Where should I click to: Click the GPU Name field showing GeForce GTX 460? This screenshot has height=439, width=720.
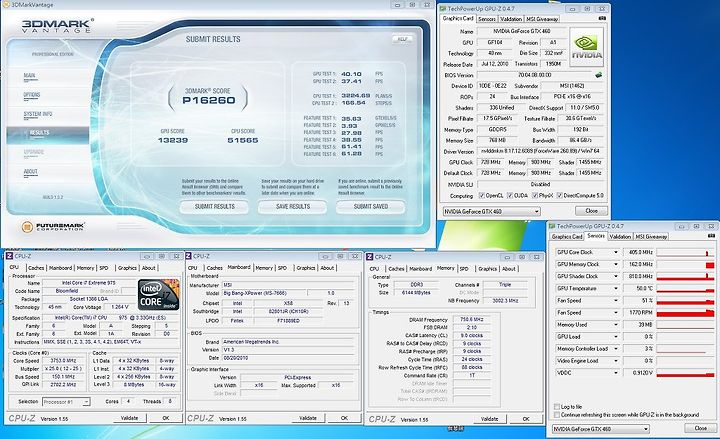[x=521, y=31]
